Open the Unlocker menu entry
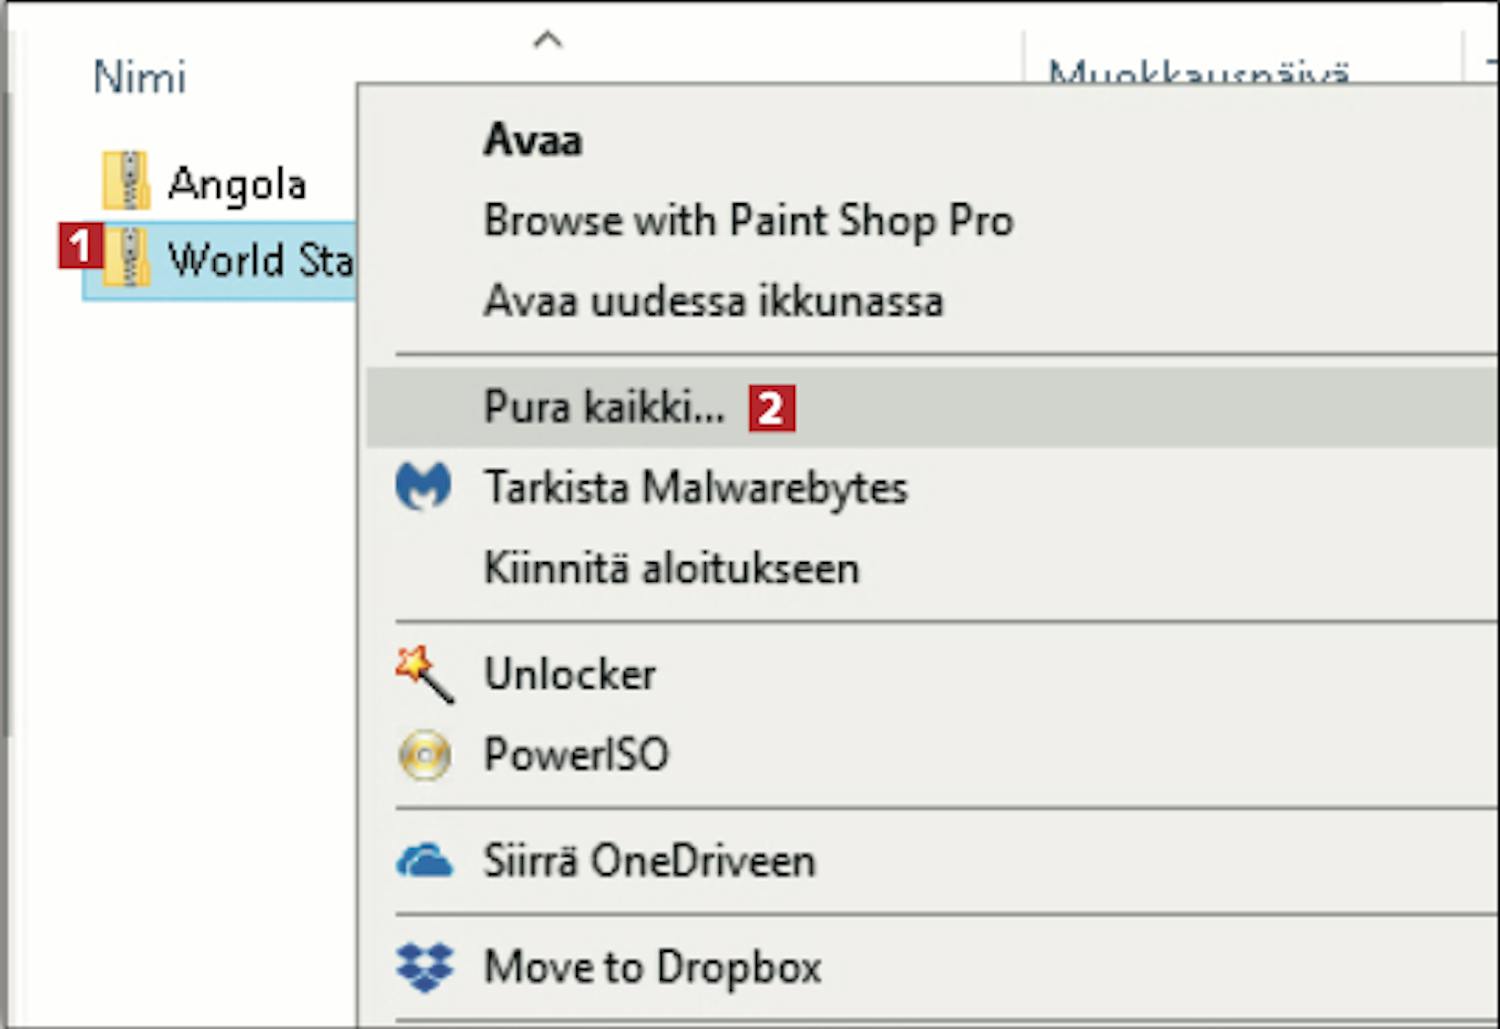This screenshot has width=1500, height=1029. pyautogui.click(x=570, y=674)
